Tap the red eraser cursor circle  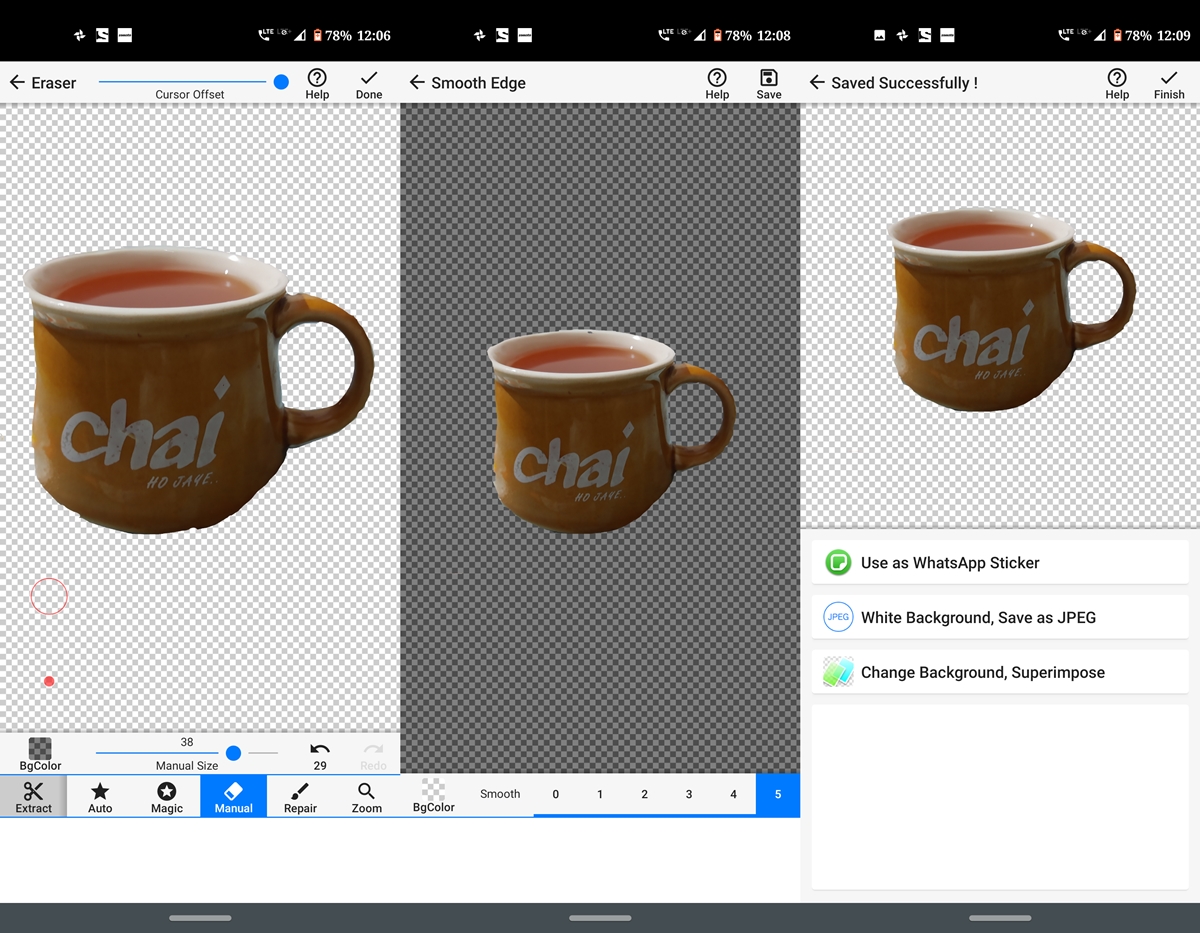pos(49,596)
